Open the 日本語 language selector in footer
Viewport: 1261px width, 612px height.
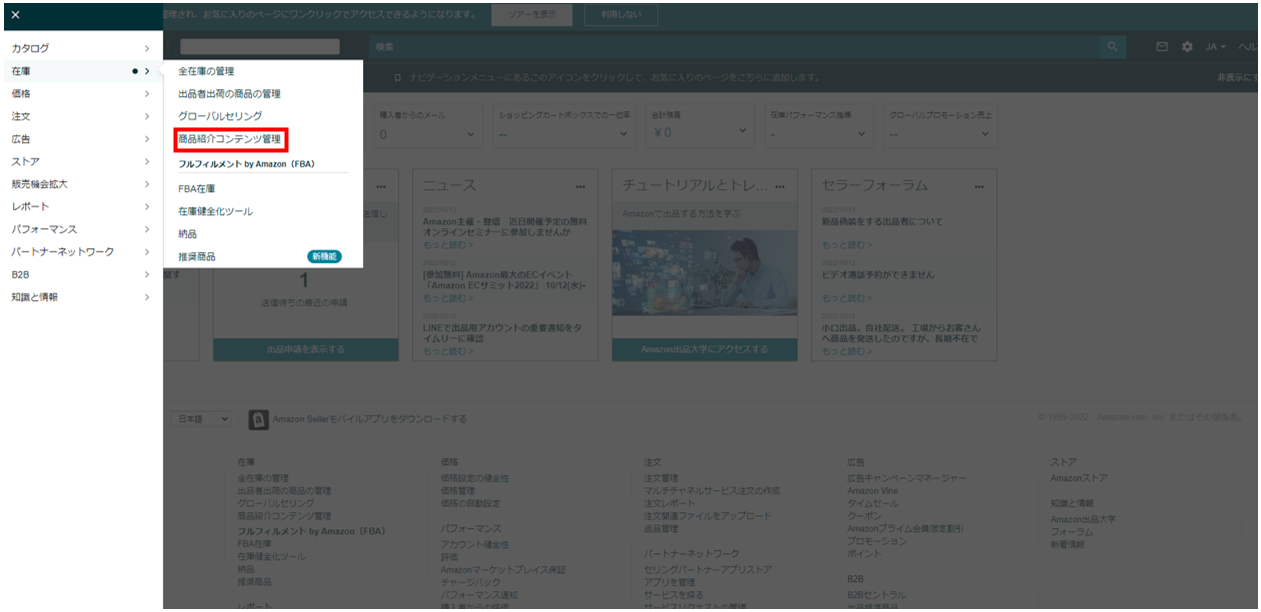(x=203, y=419)
